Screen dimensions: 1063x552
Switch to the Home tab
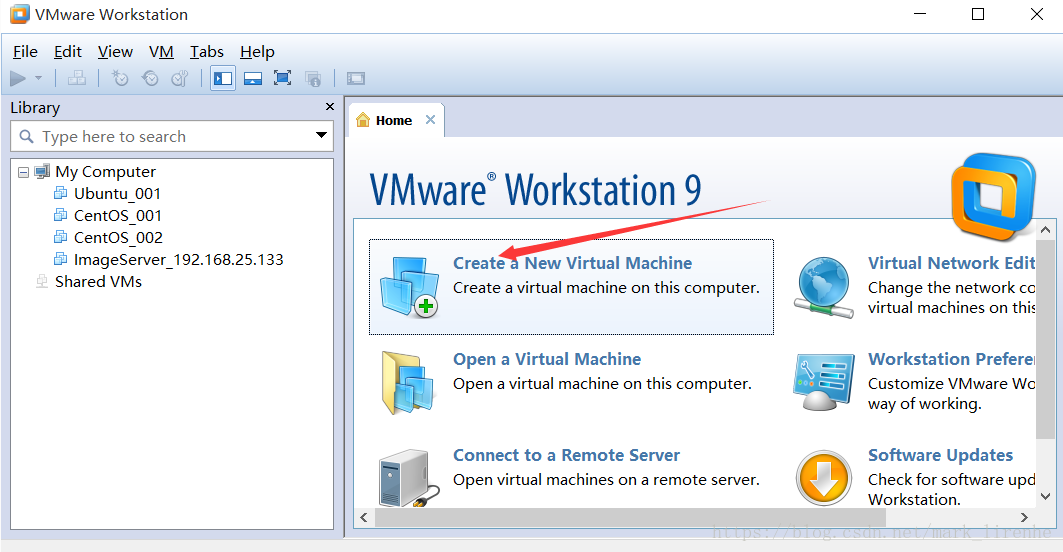click(394, 121)
